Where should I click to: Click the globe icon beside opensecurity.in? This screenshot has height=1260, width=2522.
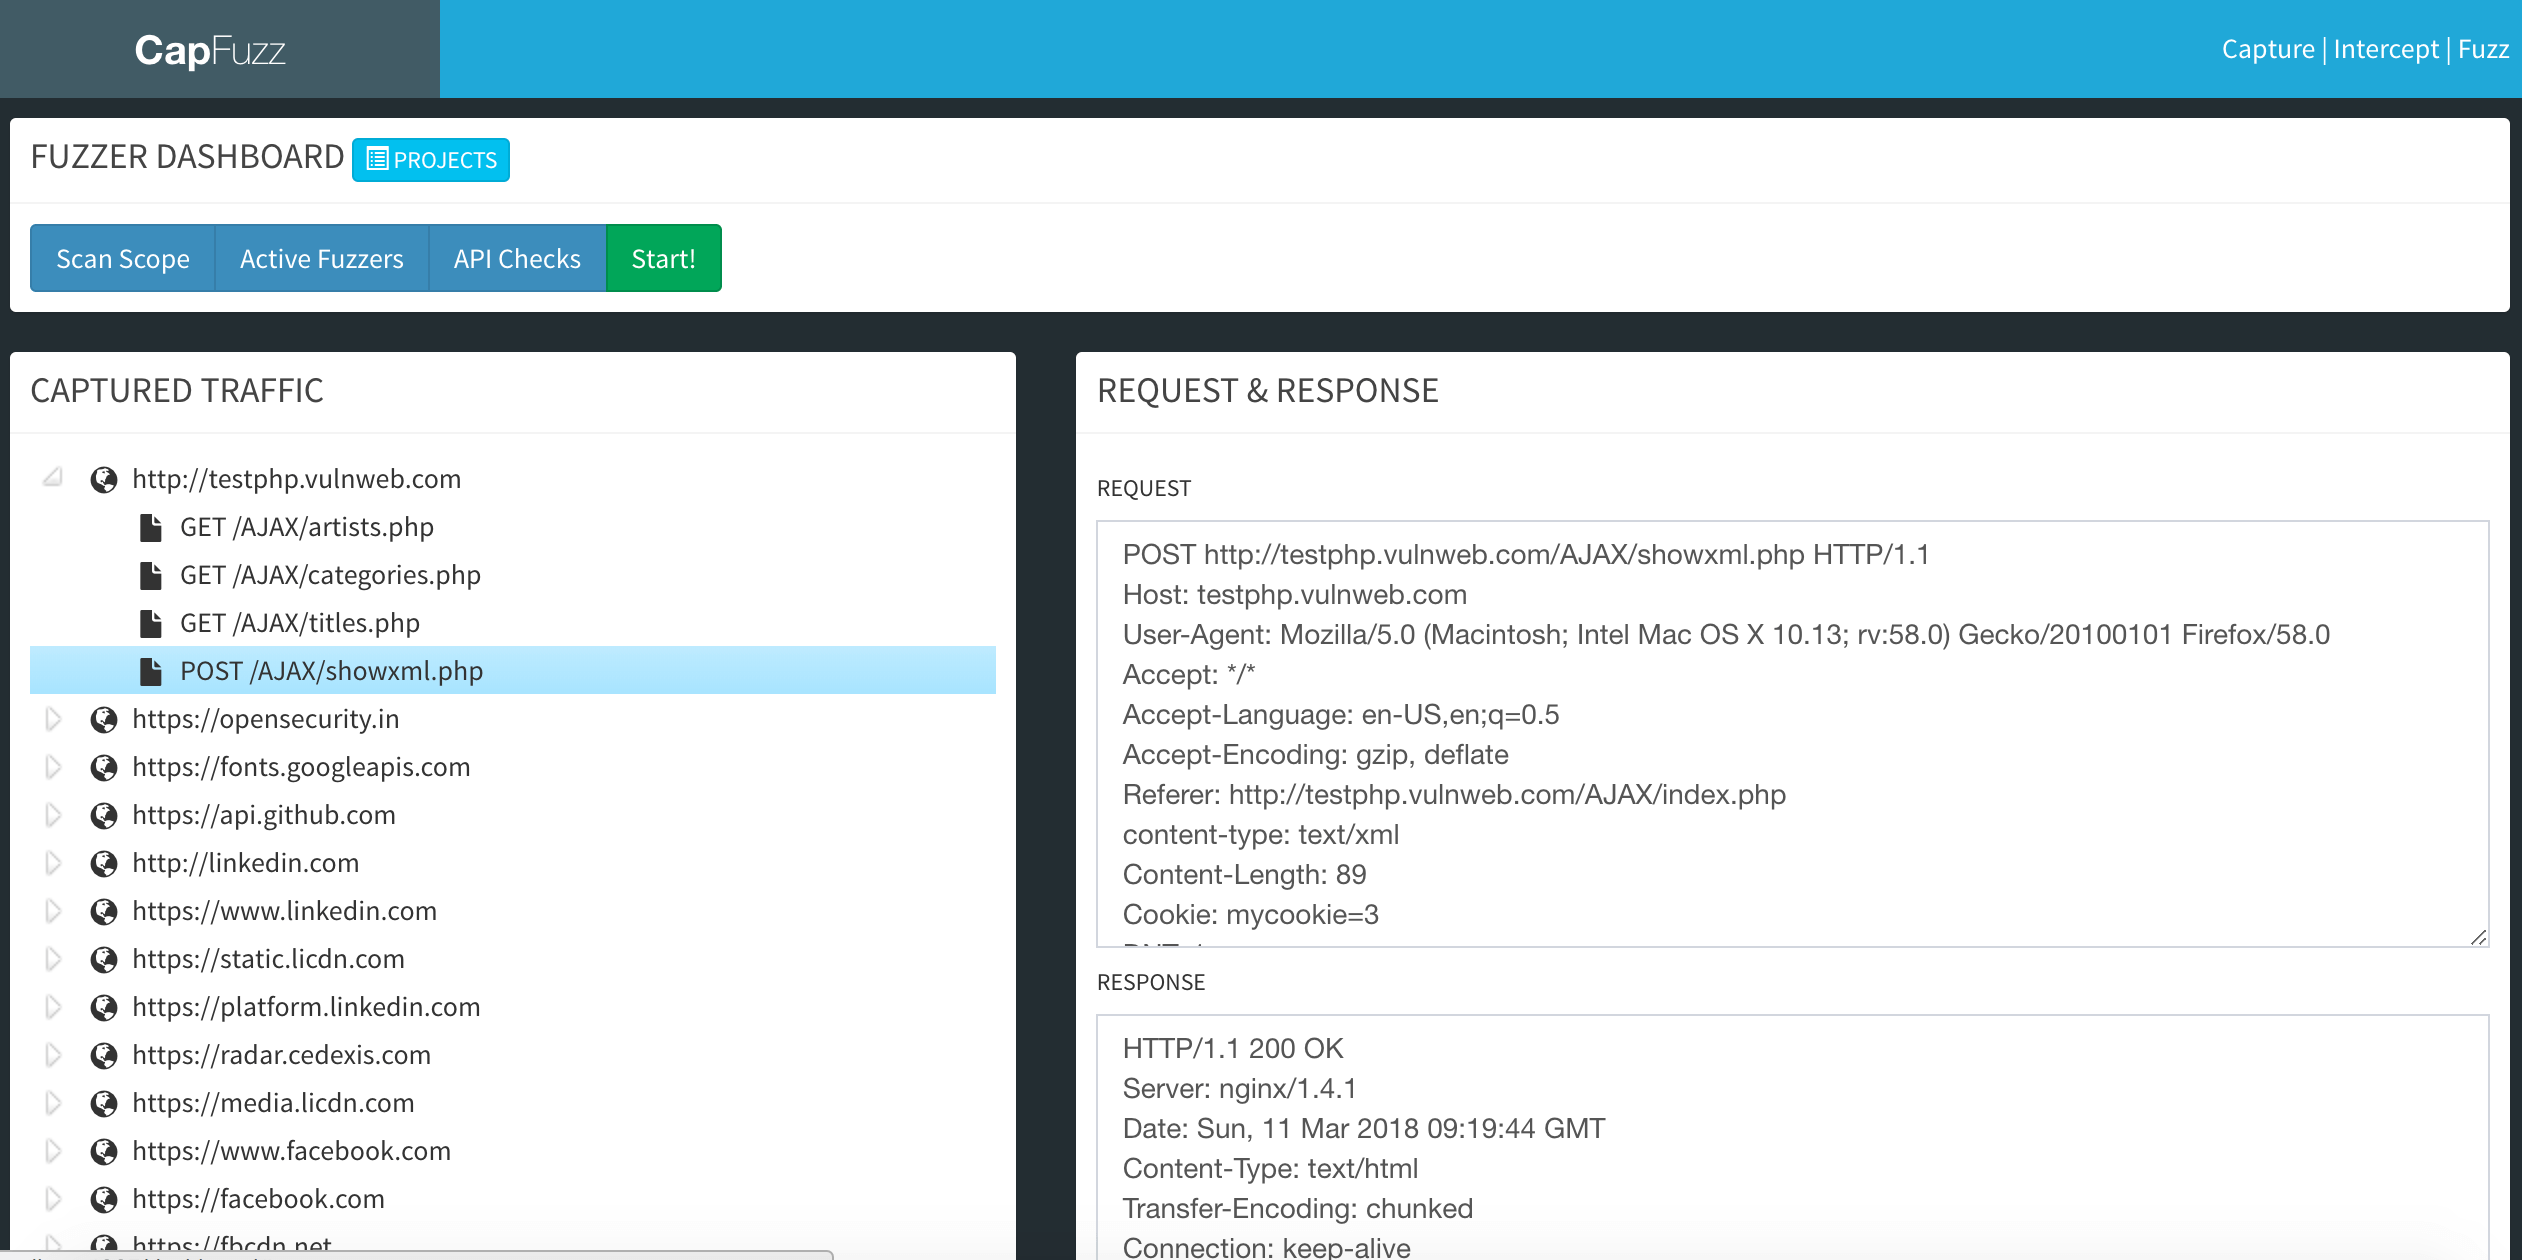tap(104, 720)
